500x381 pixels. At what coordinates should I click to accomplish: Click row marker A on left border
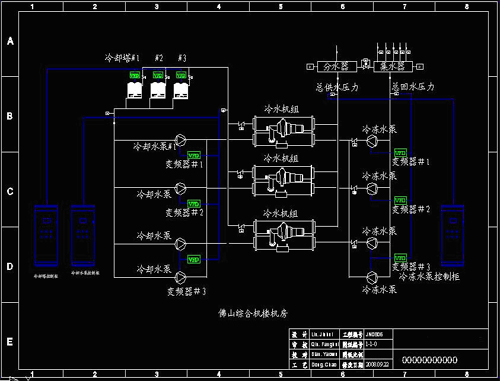pos(10,41)
